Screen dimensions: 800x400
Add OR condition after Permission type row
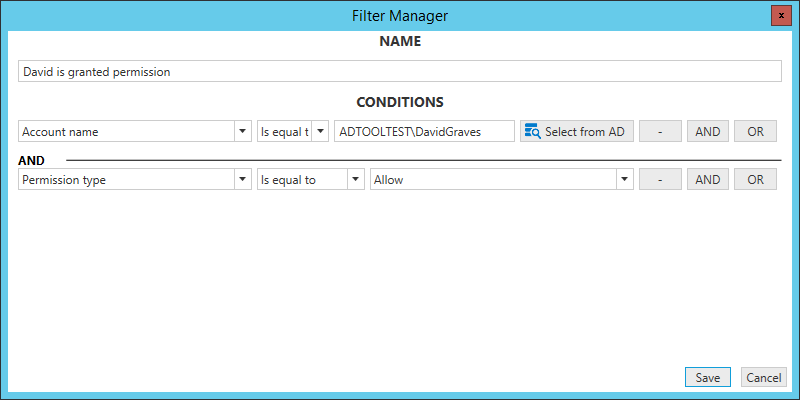[x=756, y=180]
